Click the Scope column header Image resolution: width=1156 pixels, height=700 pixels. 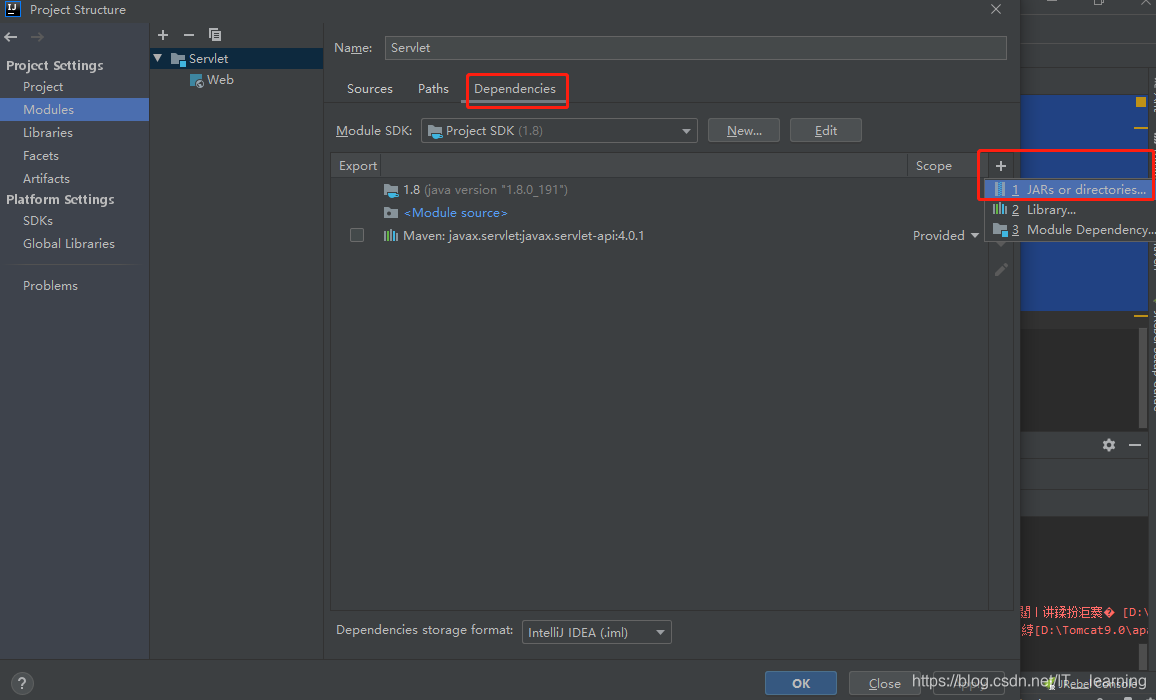coord(933,166)
